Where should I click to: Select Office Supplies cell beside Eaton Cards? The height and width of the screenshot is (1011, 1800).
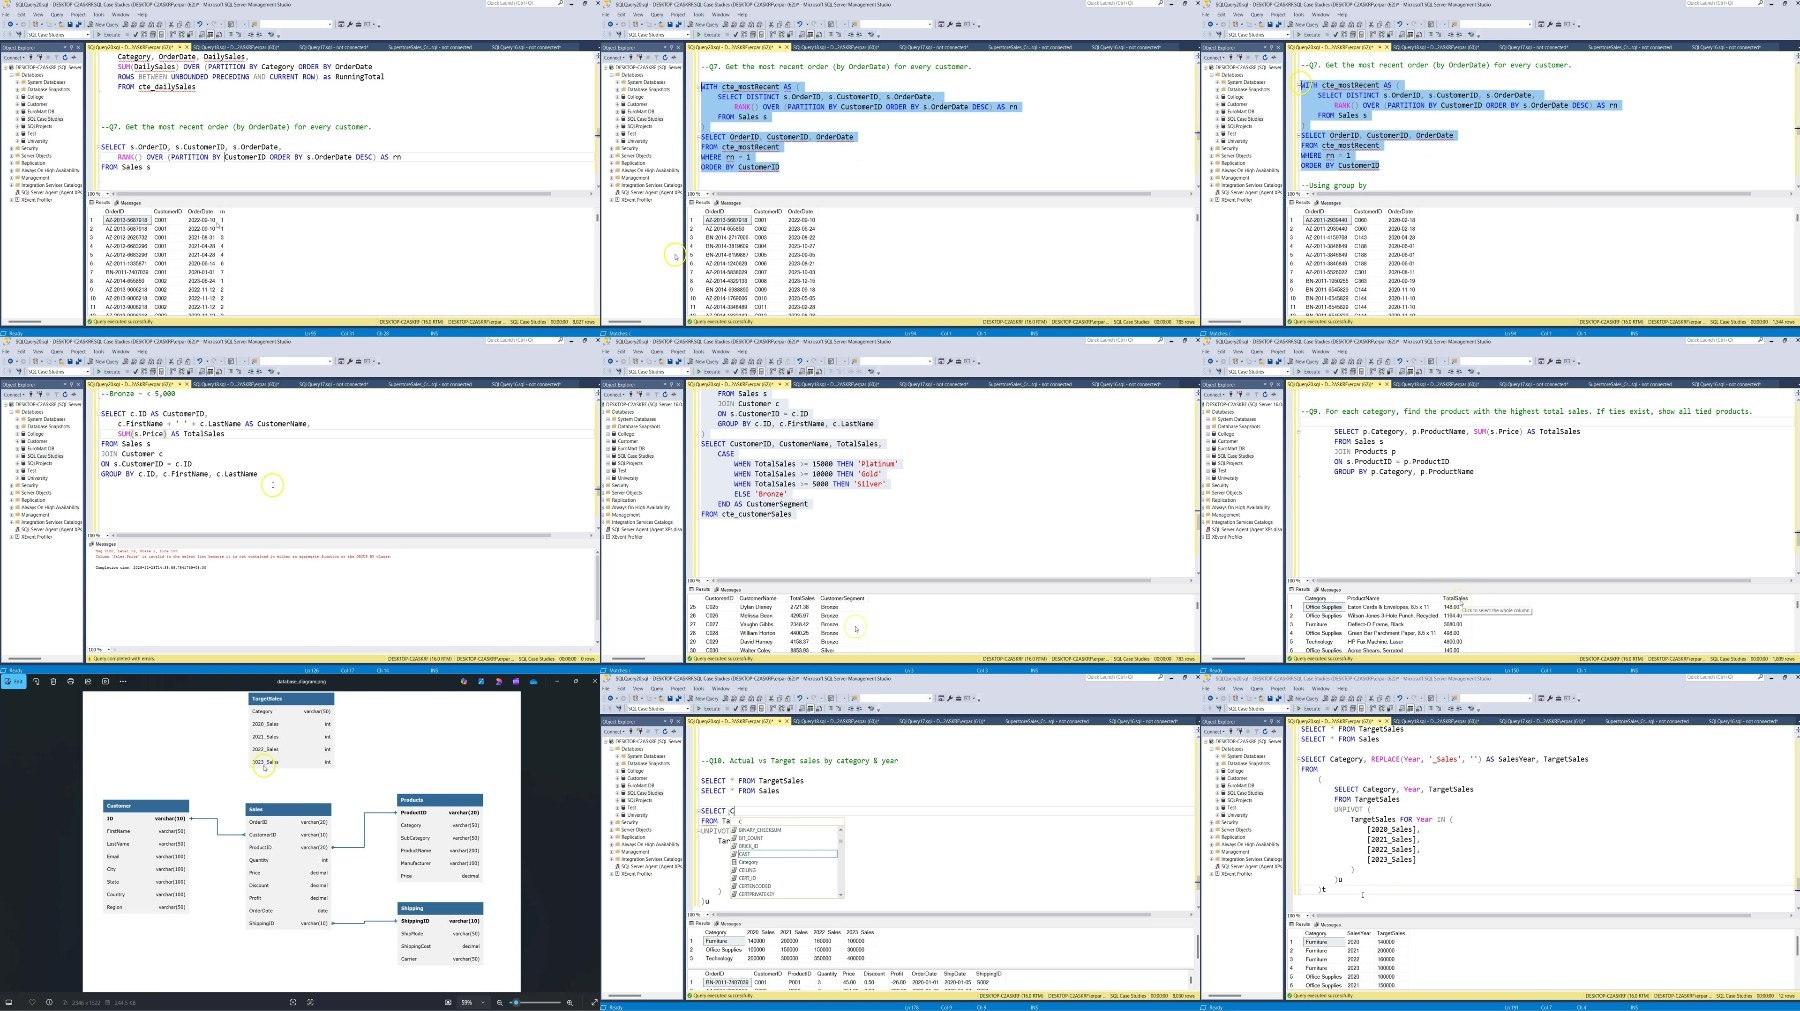click(1323, 607)
